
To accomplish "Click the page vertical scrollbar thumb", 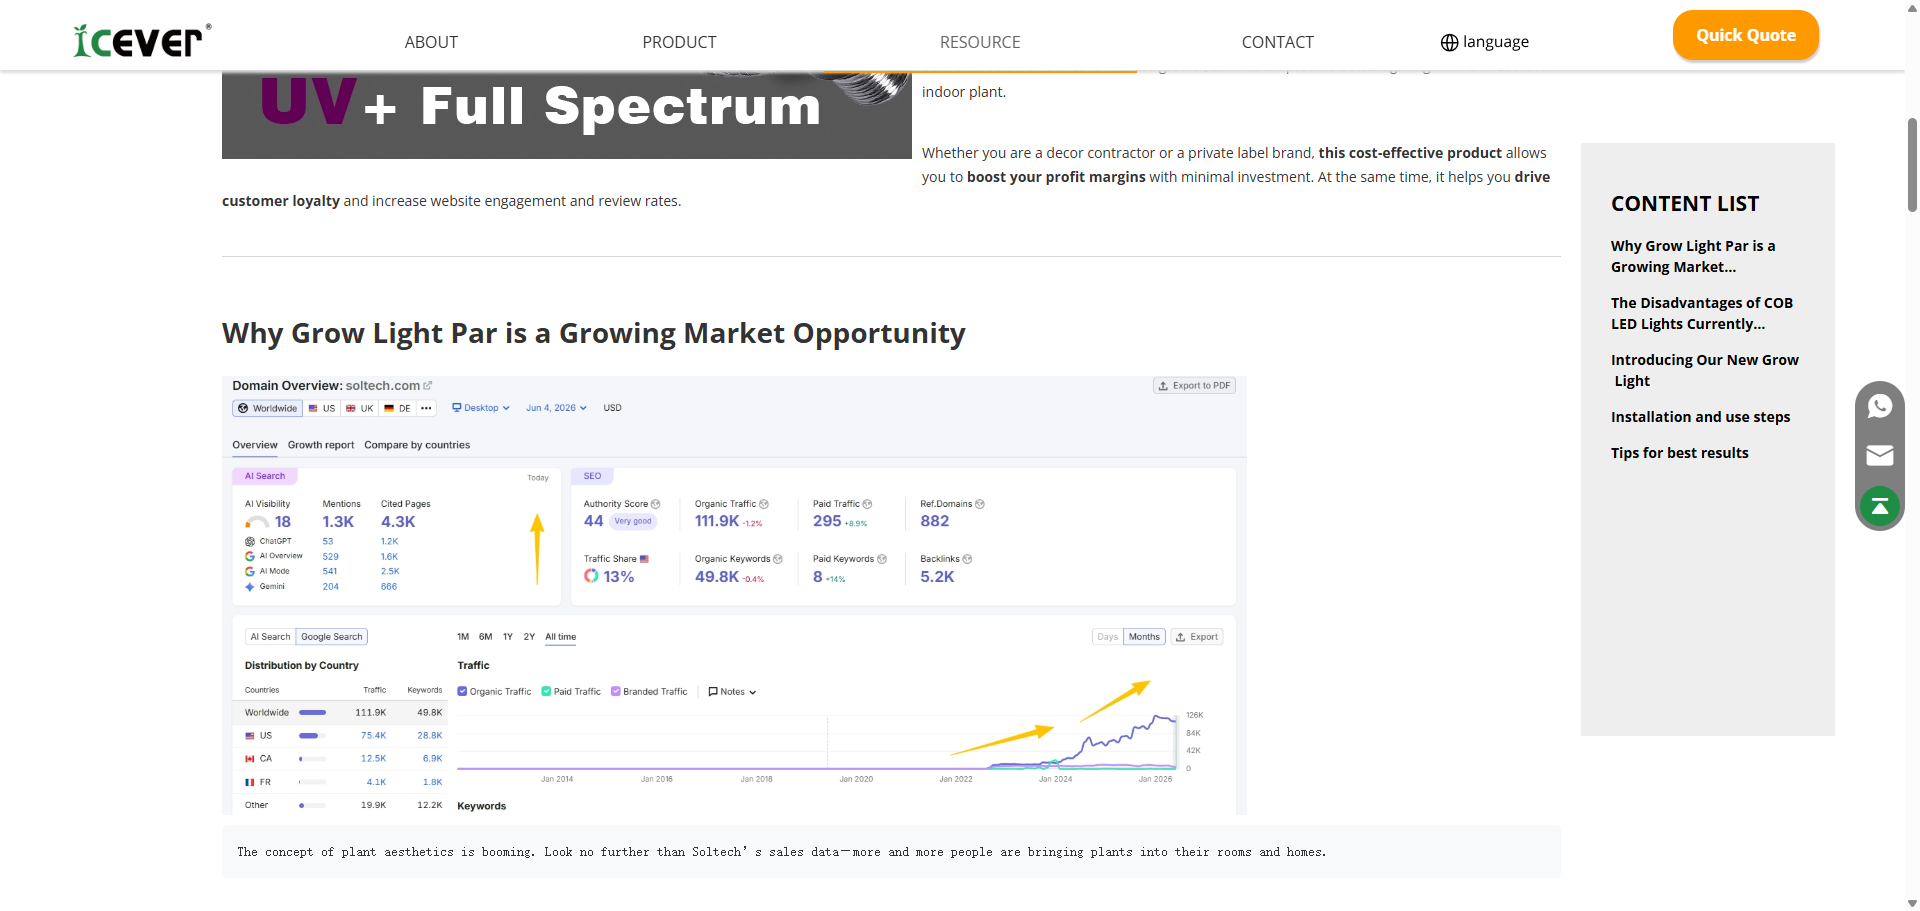I will (1912, 164).
